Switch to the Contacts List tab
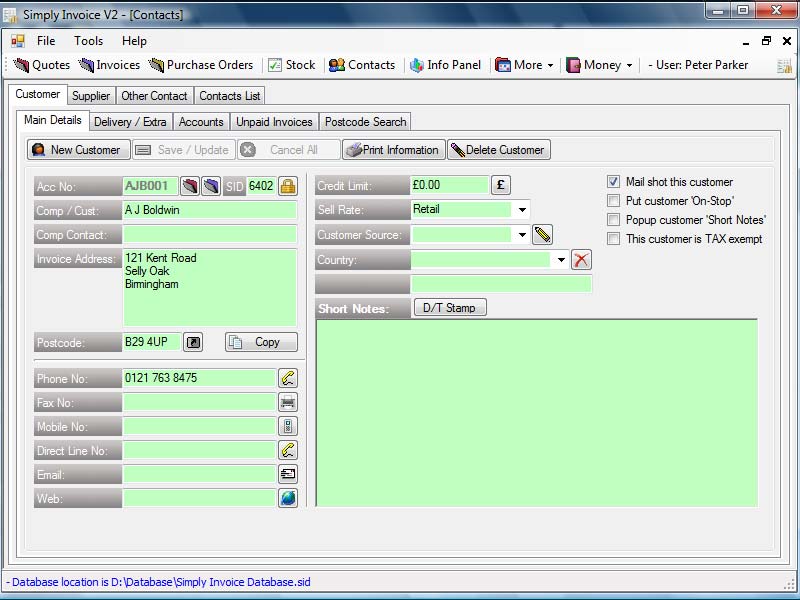This screenshot has width=800, height=600. [x=230, y=95]
